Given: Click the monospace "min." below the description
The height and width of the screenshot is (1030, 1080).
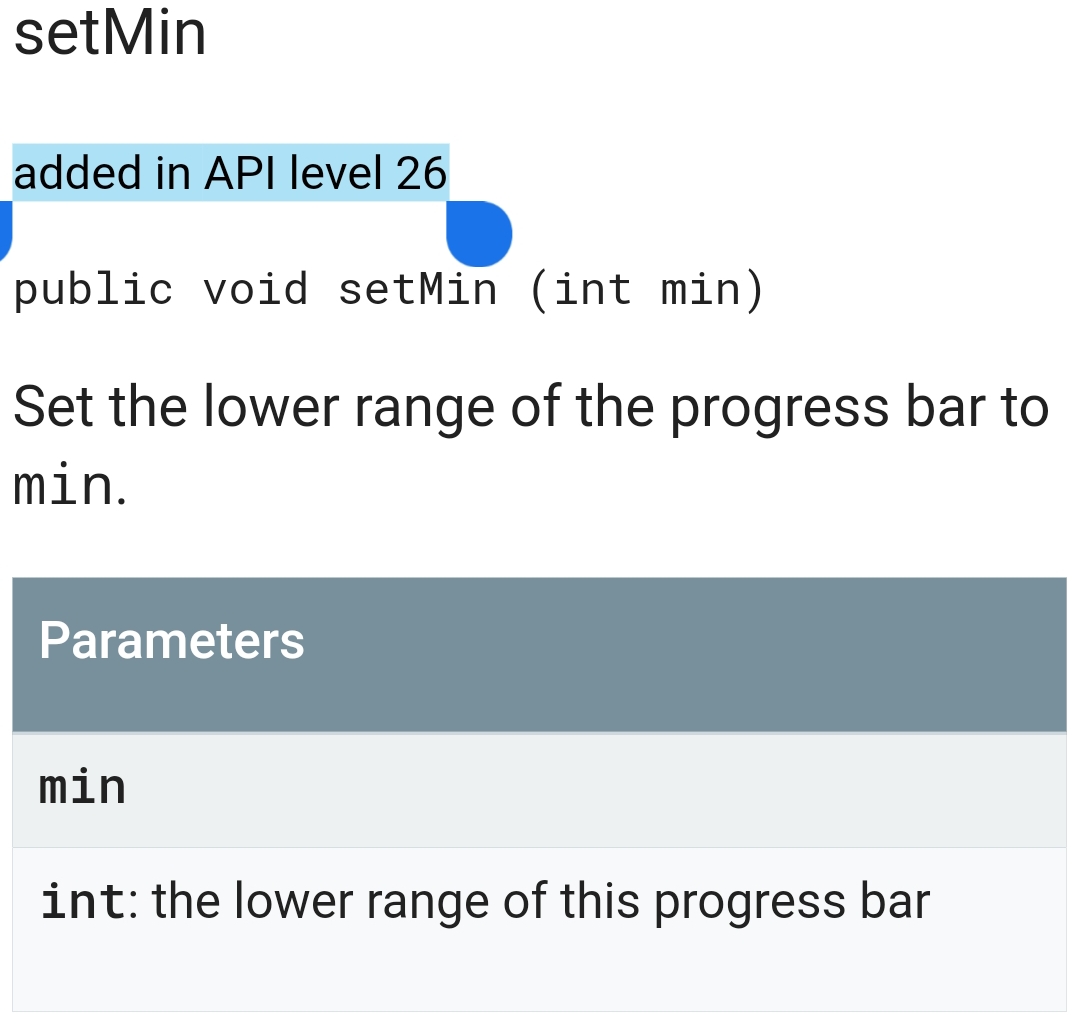Looking at the screenshot, I should (70, 487).
